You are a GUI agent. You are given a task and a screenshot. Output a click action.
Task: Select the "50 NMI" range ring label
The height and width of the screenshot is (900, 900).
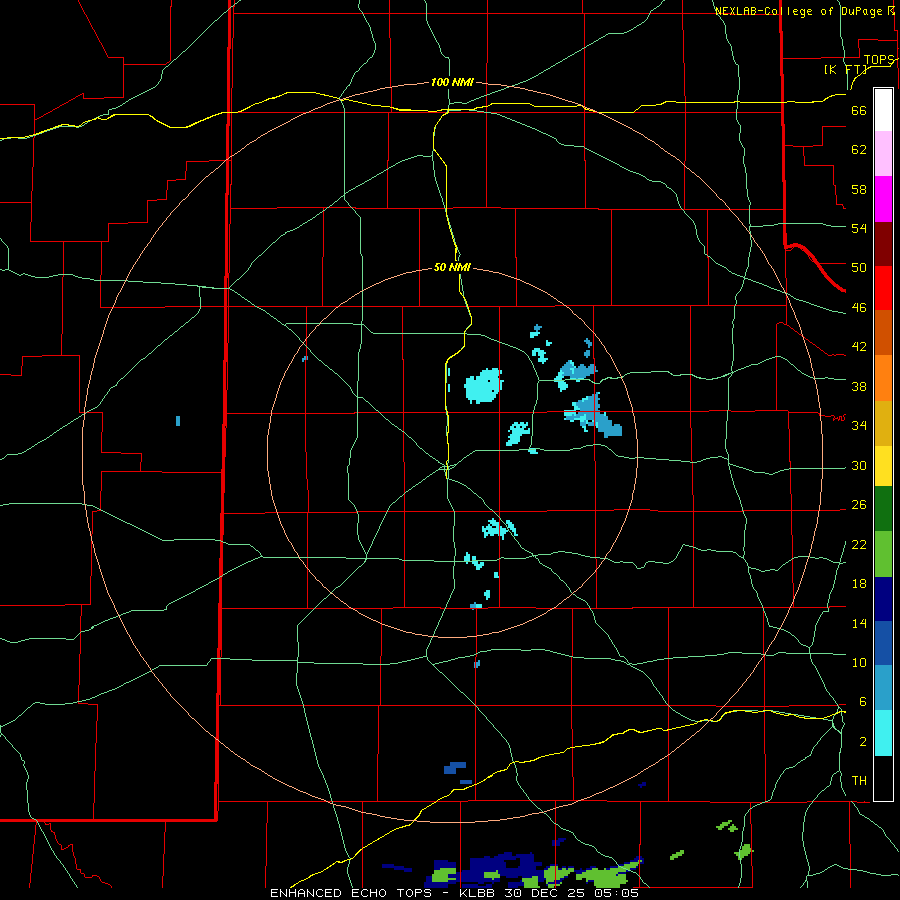[452, 267]
